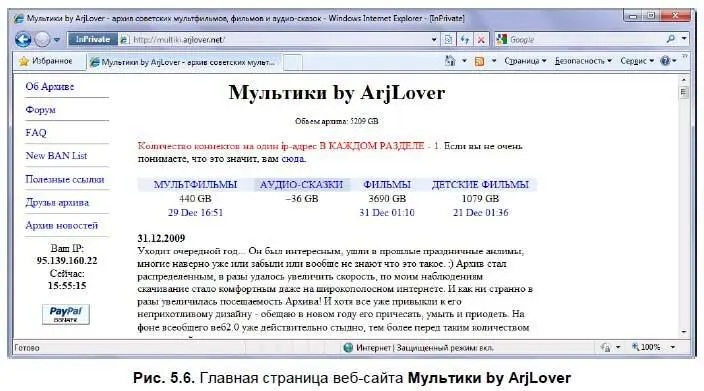Open the FAQ sidebar link
704x391 pixels.
point(36,133)
